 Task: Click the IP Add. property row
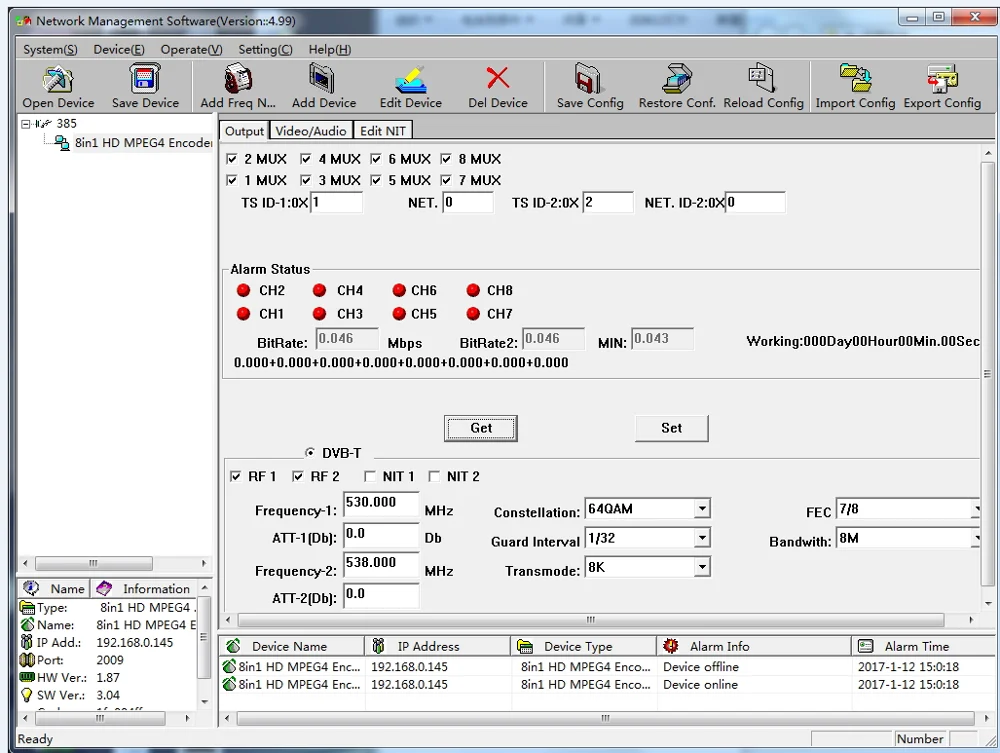107,643
